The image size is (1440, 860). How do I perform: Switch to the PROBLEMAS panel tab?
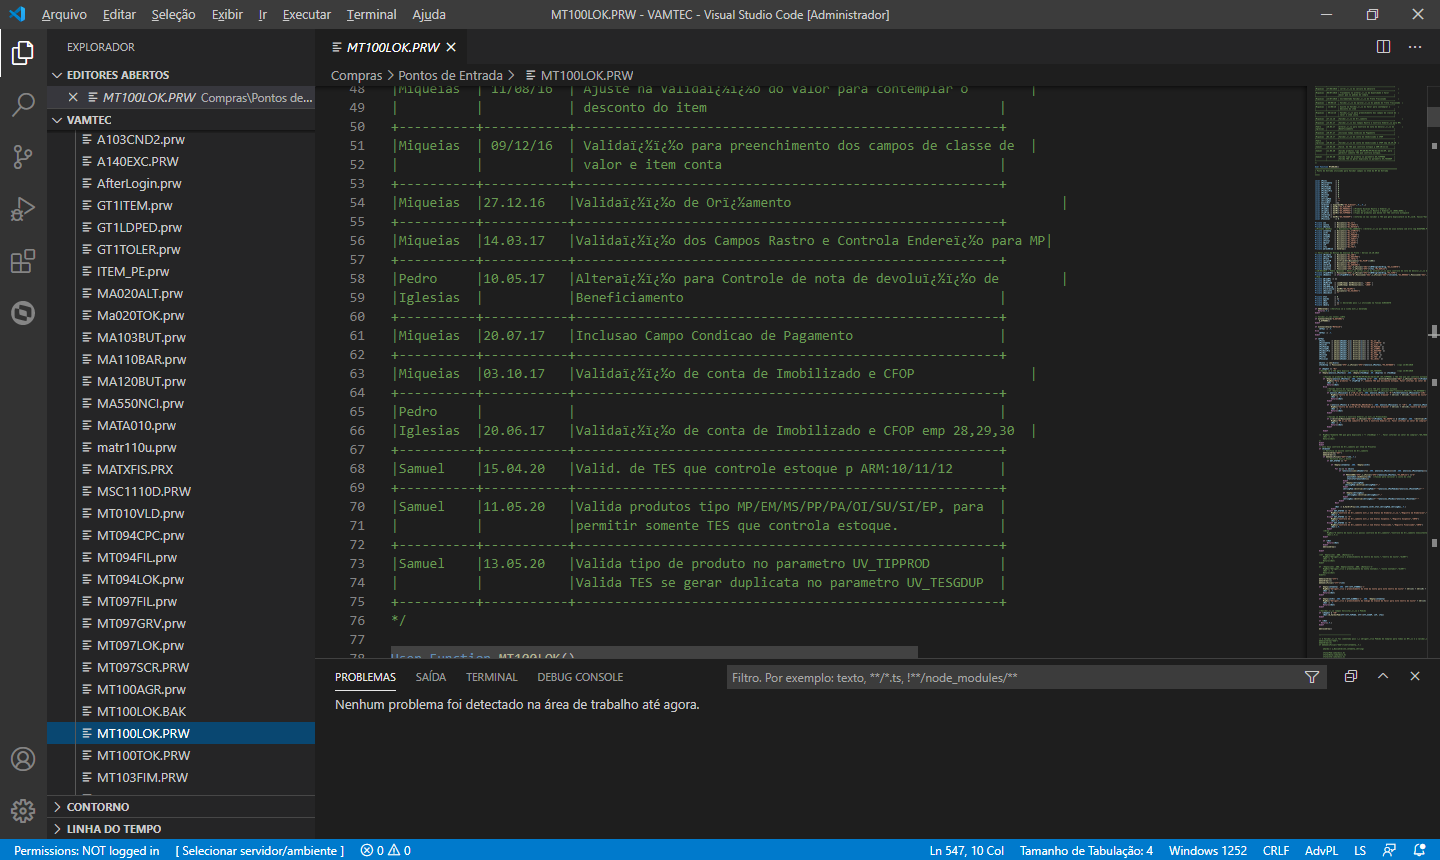365,677
